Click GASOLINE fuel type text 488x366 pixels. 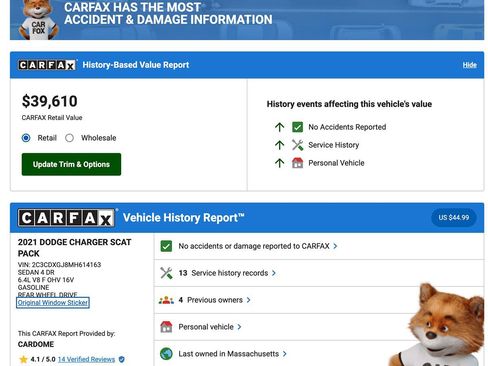click(x=33, y=287)
